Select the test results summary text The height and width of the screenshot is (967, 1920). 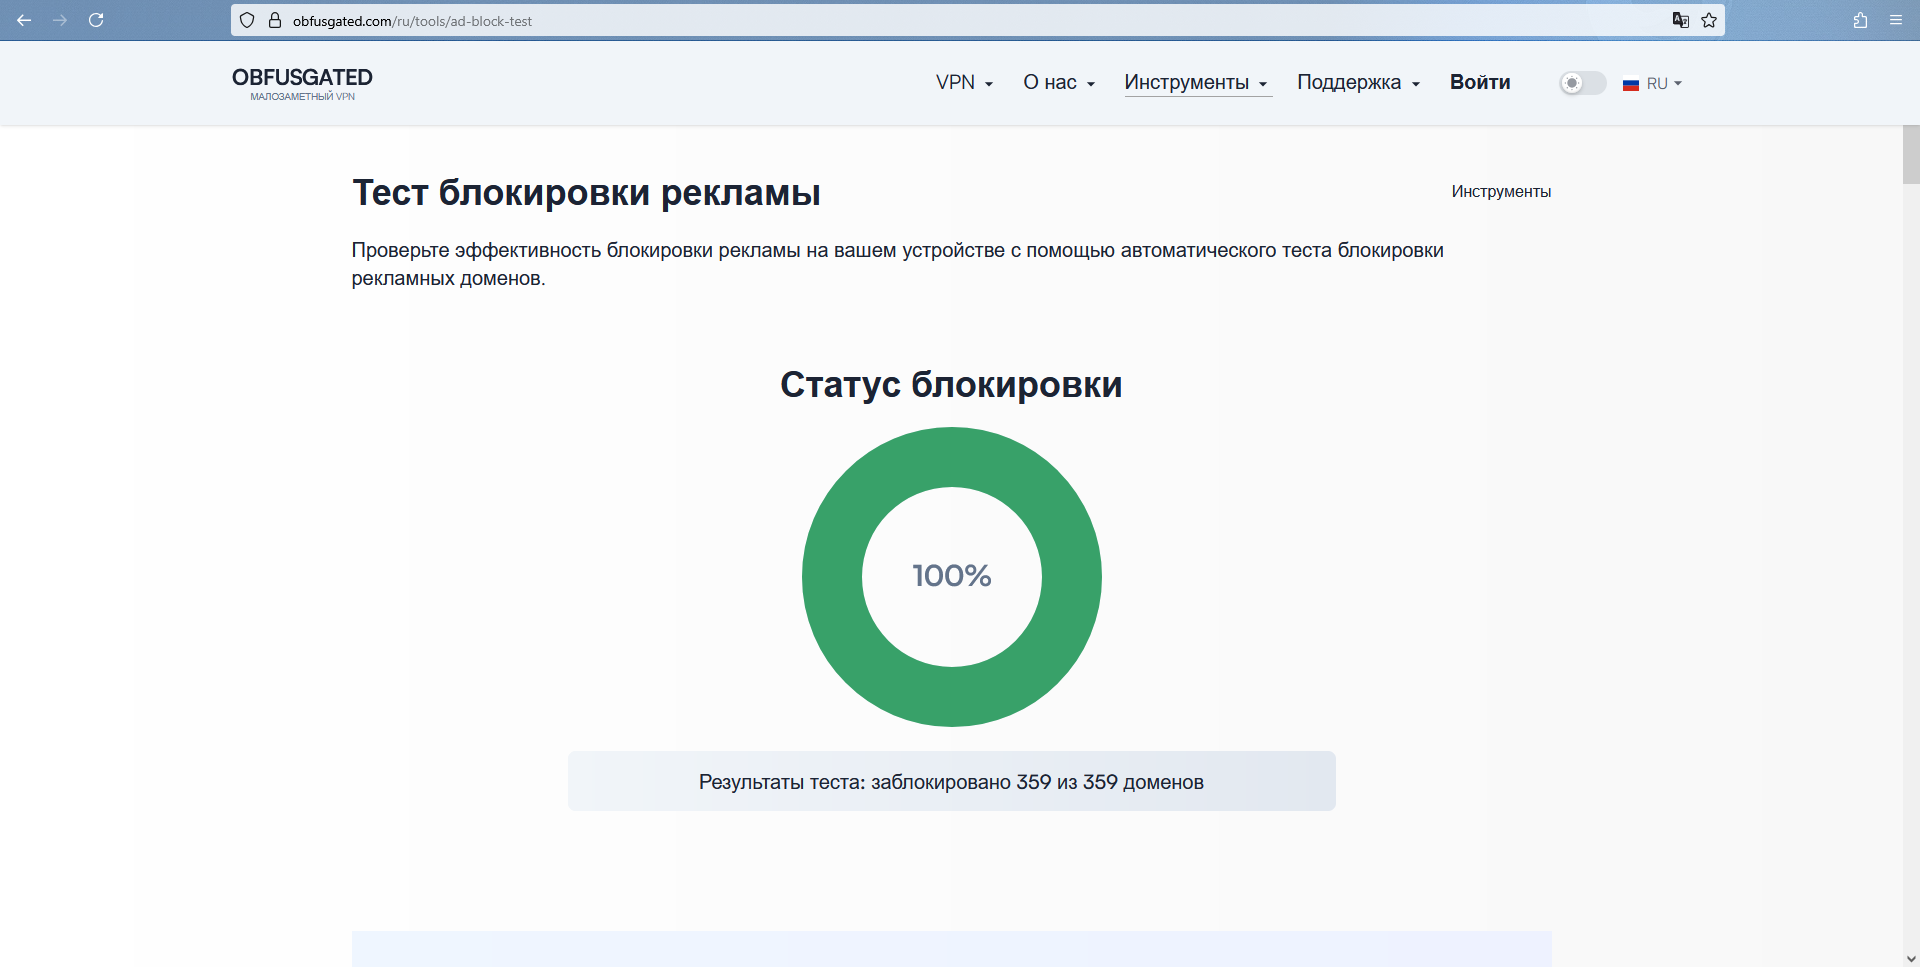click(x=951, y=782)
